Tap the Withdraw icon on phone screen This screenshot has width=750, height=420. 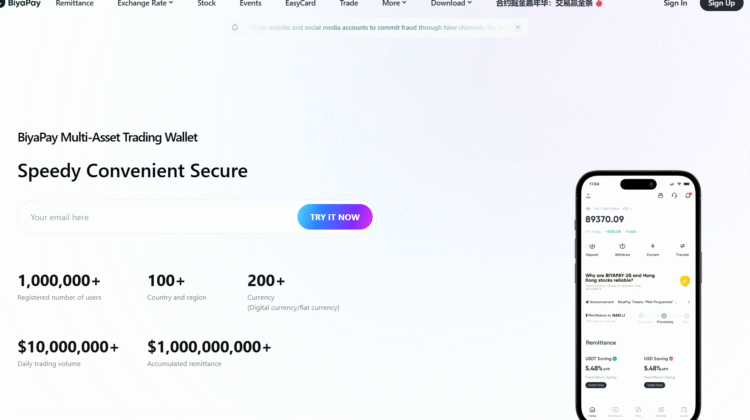(x=622, y=247)
